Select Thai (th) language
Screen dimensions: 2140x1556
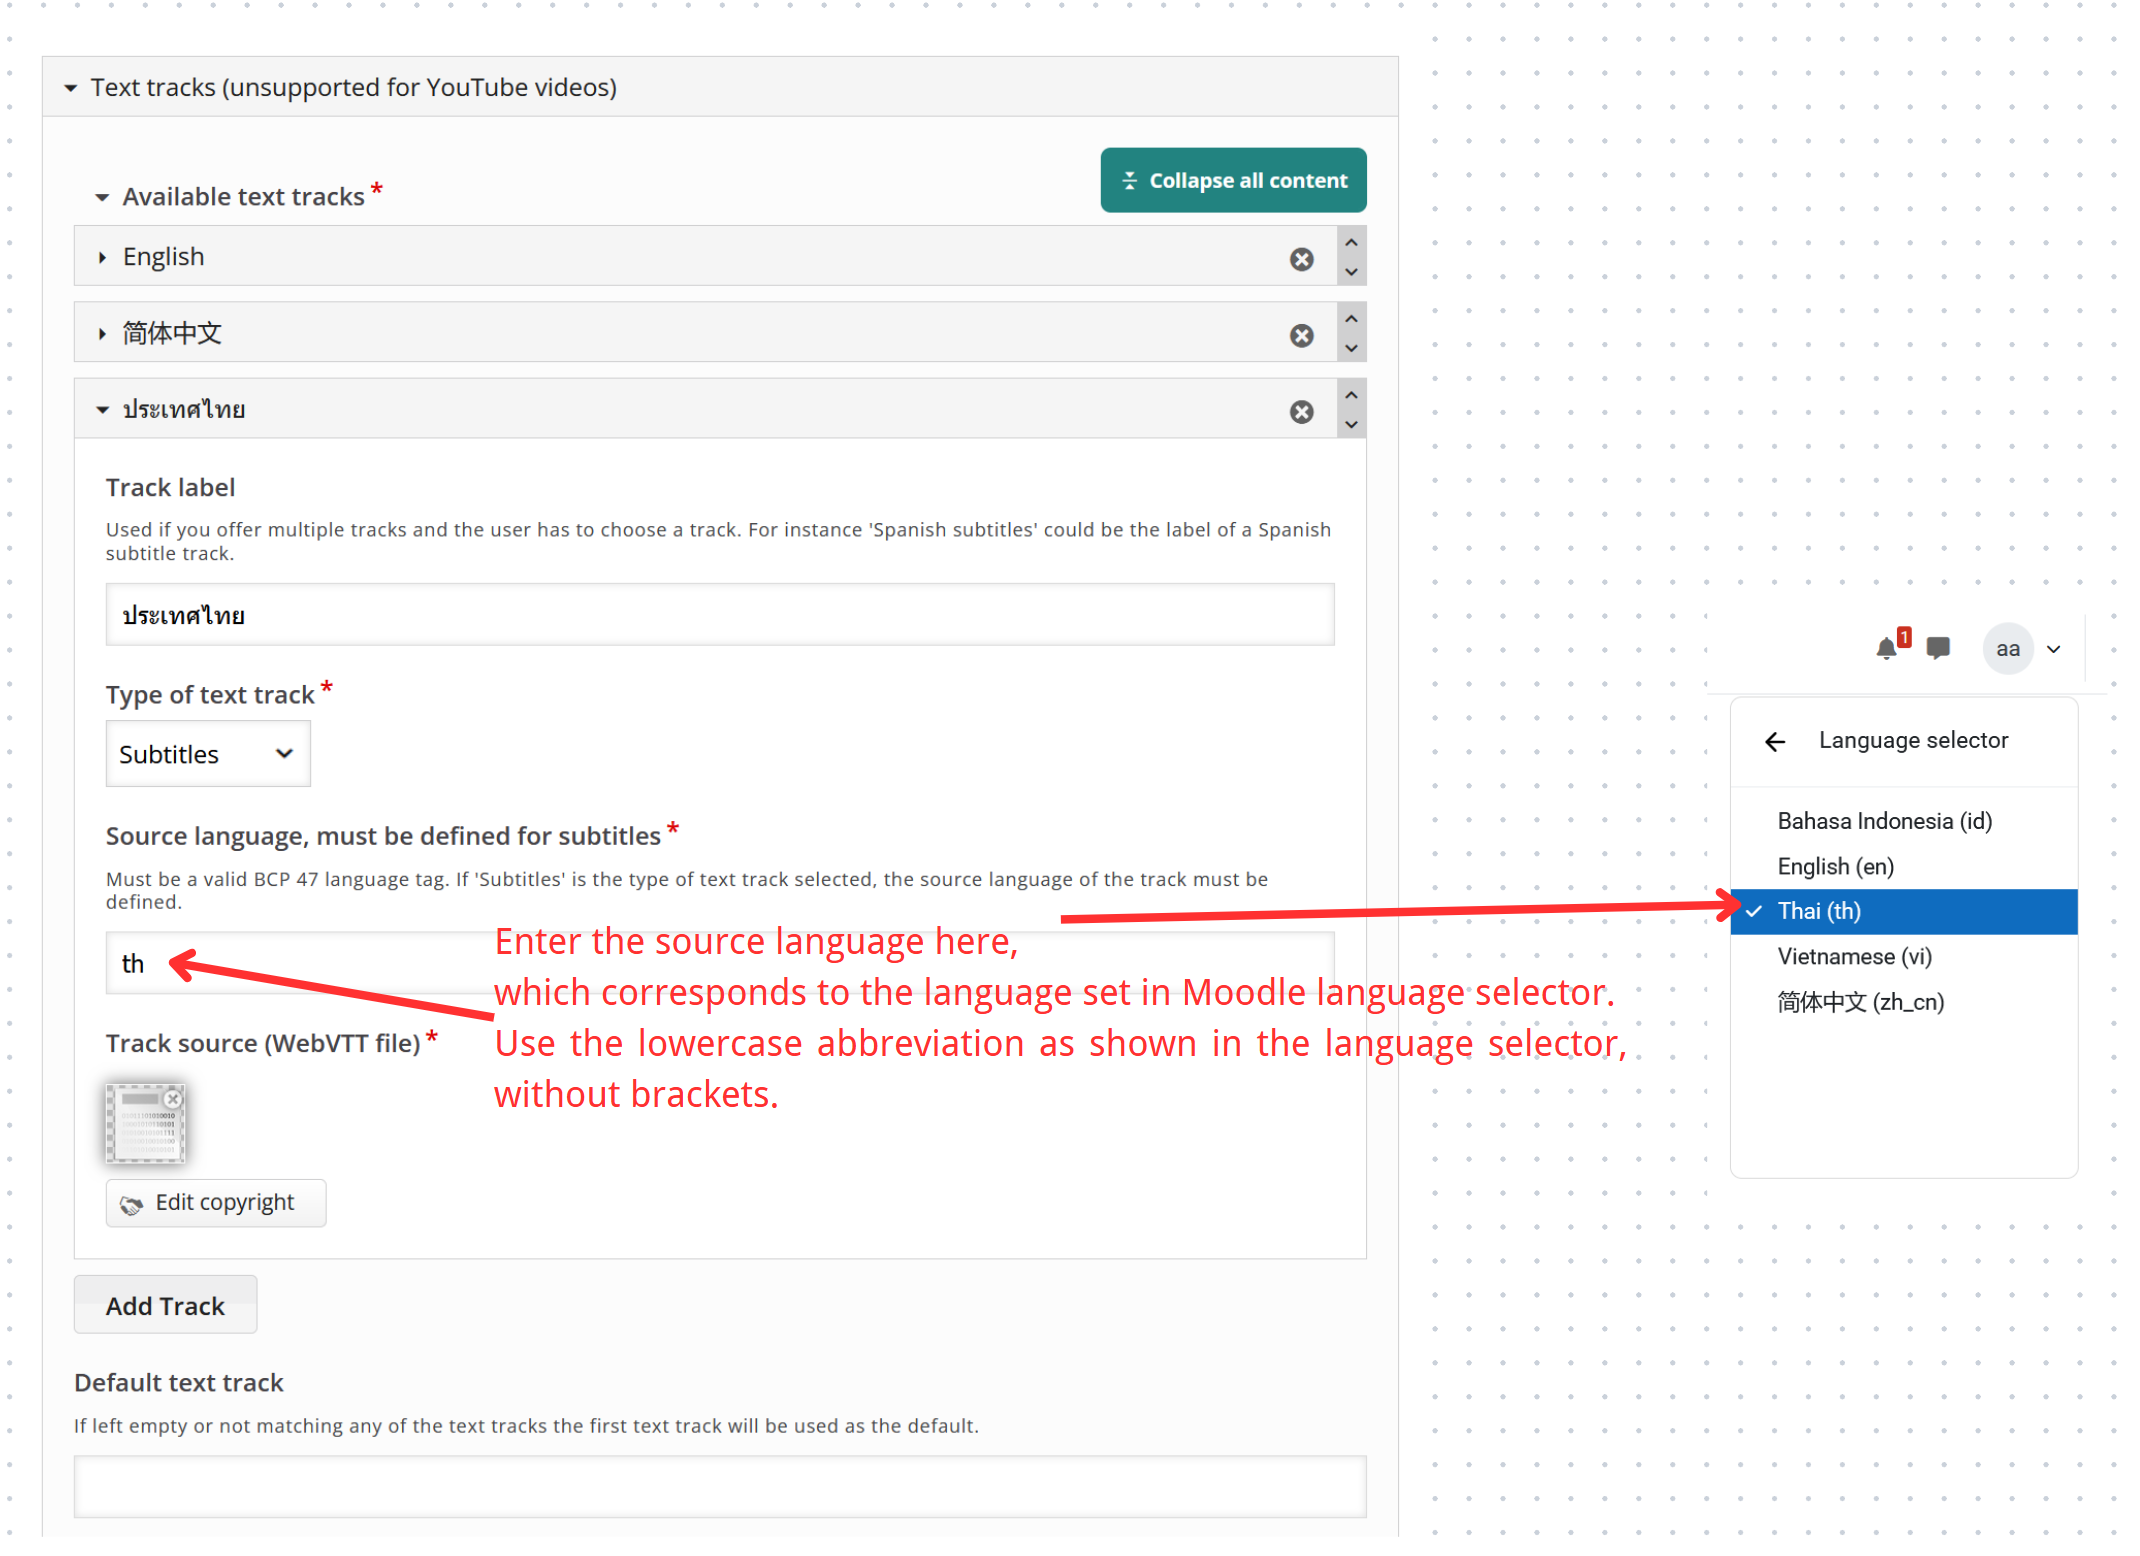[1903, 912]
